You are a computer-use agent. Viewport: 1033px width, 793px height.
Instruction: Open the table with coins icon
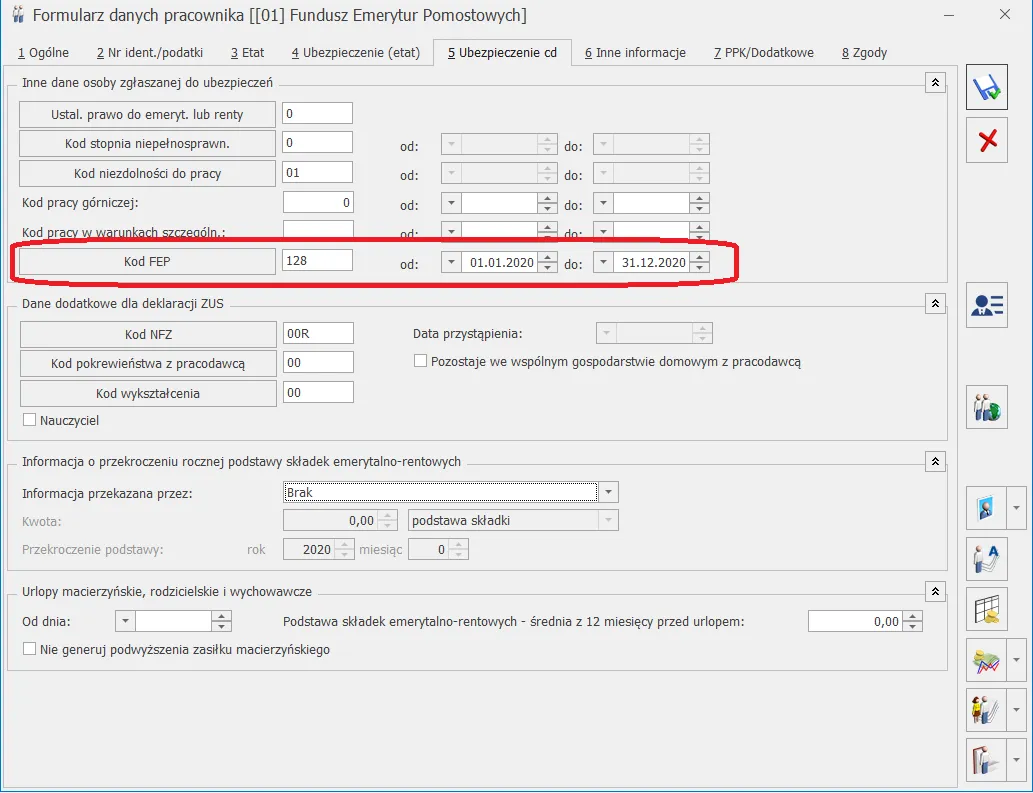pyautogui.click(x=987, y=609)
